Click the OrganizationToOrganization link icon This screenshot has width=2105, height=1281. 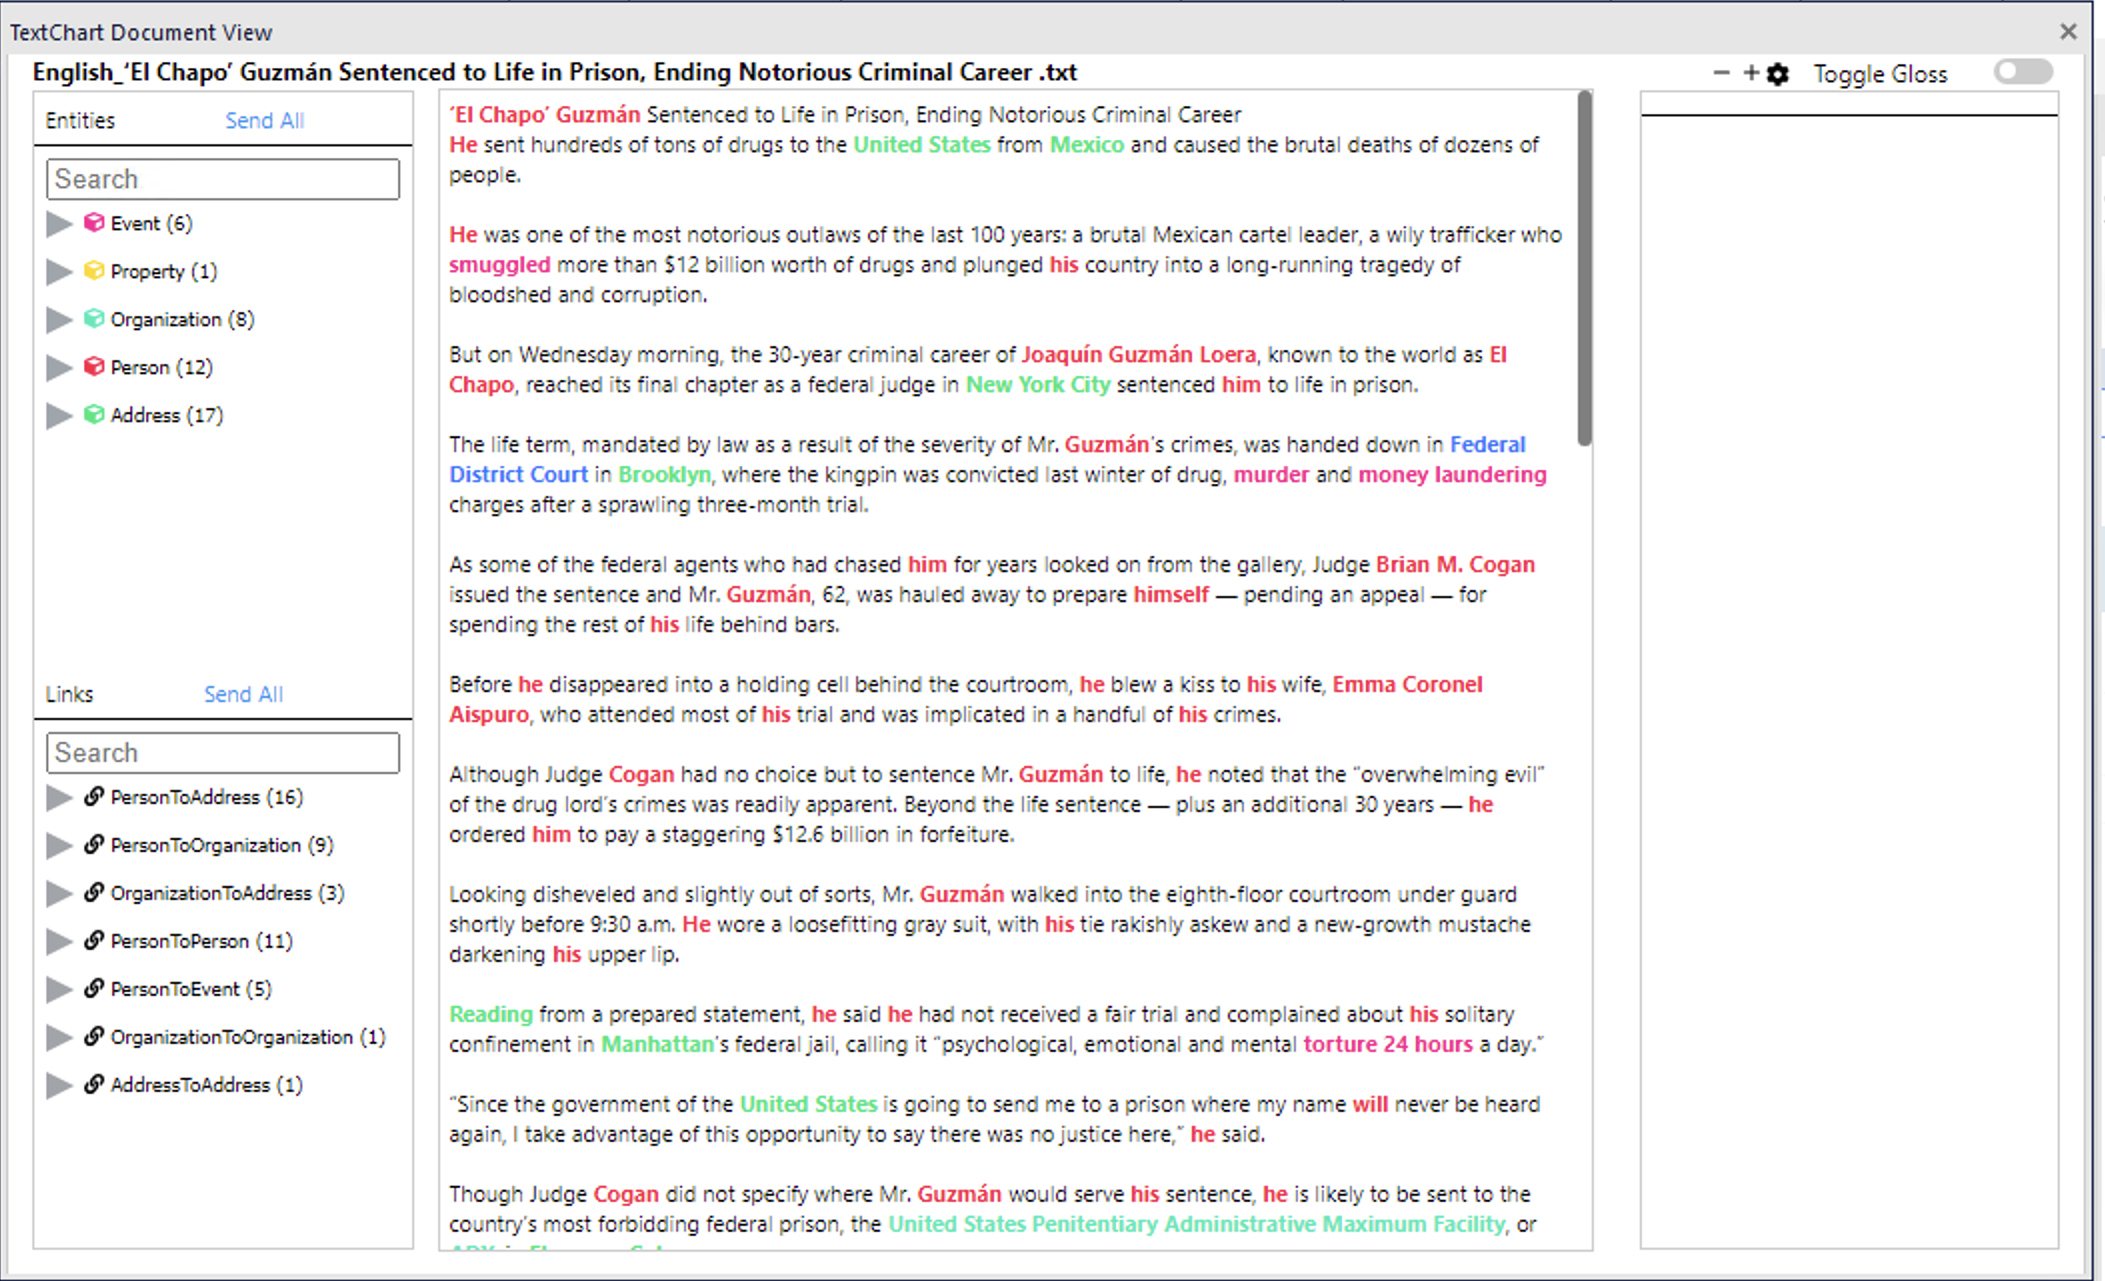[93, 1037]
